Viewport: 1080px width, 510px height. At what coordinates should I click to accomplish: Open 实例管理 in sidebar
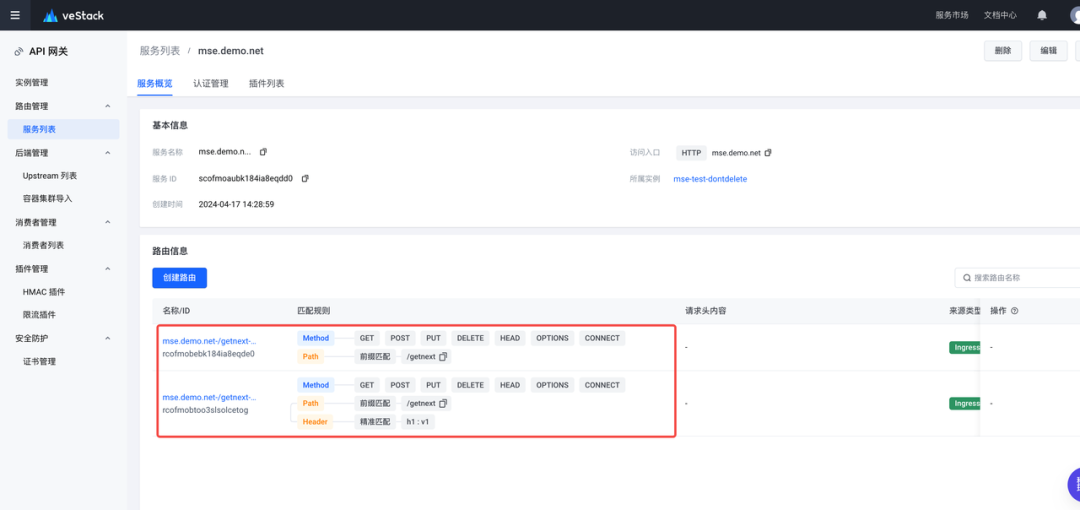click(x=32, y=83)
